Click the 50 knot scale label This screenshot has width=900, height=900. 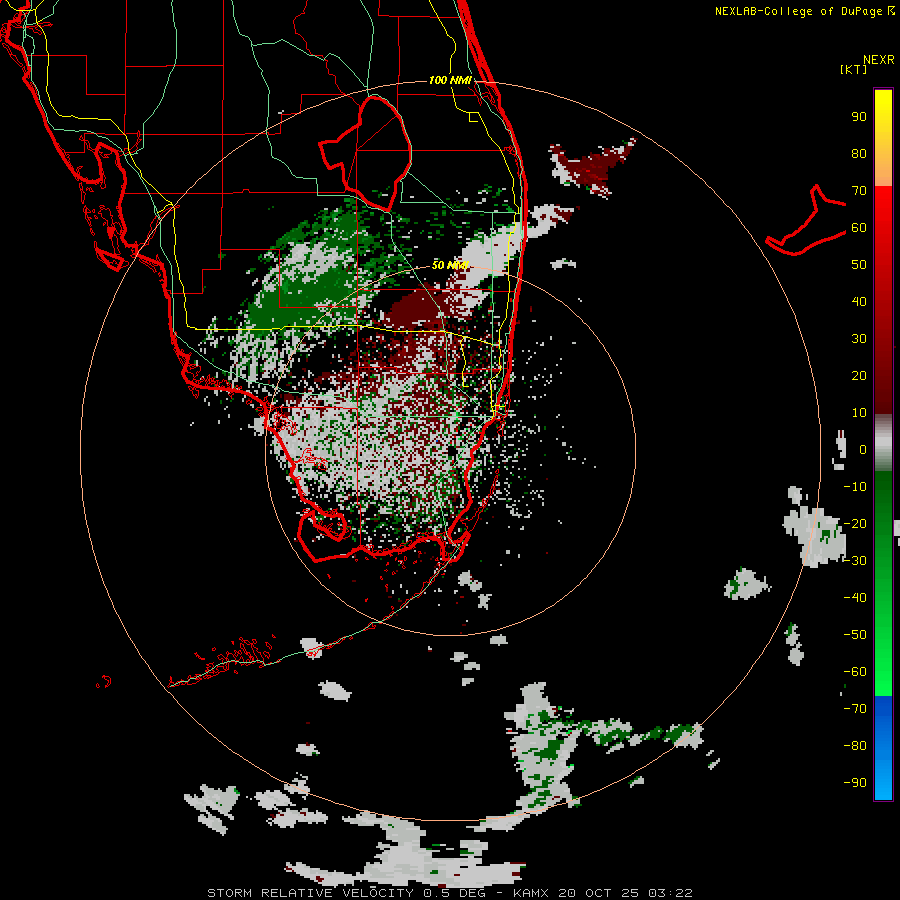pos(859,265)
